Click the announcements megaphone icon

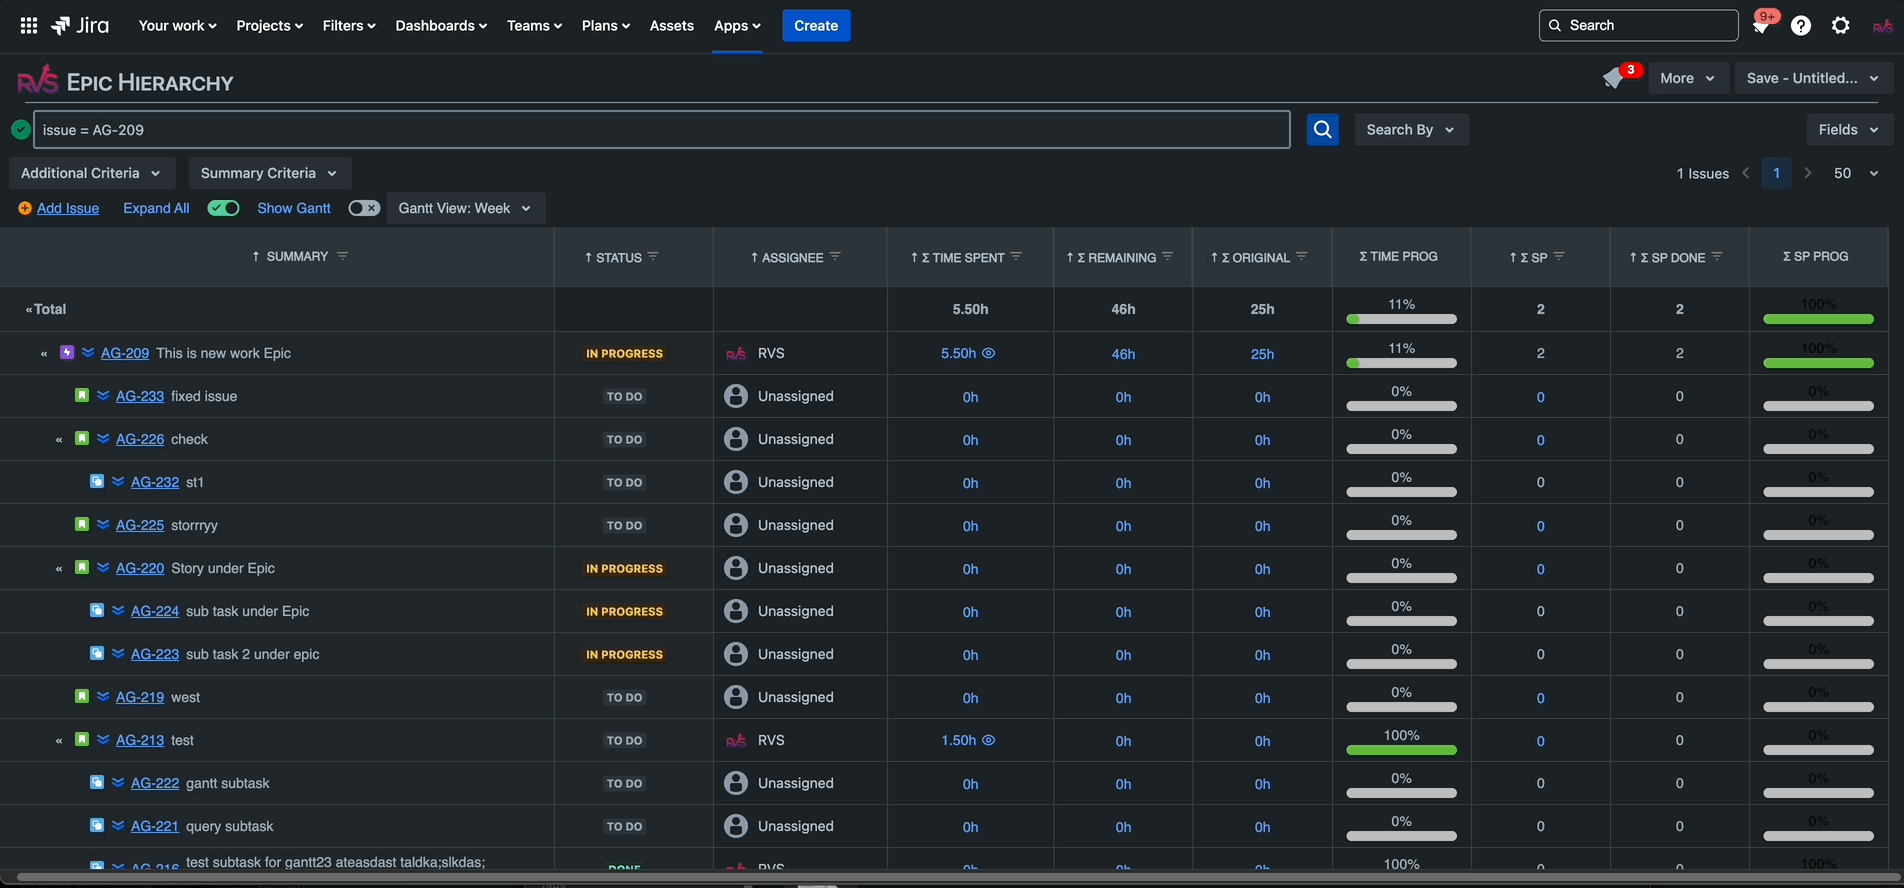(1613, 78)
